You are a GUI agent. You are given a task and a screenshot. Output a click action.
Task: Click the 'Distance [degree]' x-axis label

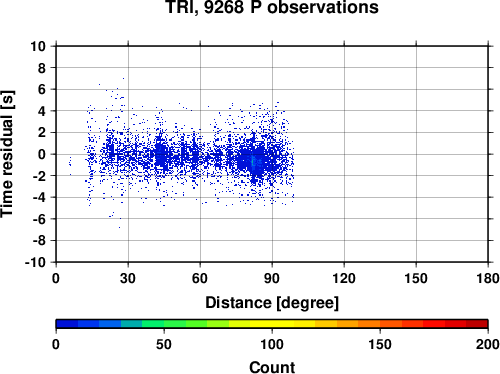coord(272,303)
